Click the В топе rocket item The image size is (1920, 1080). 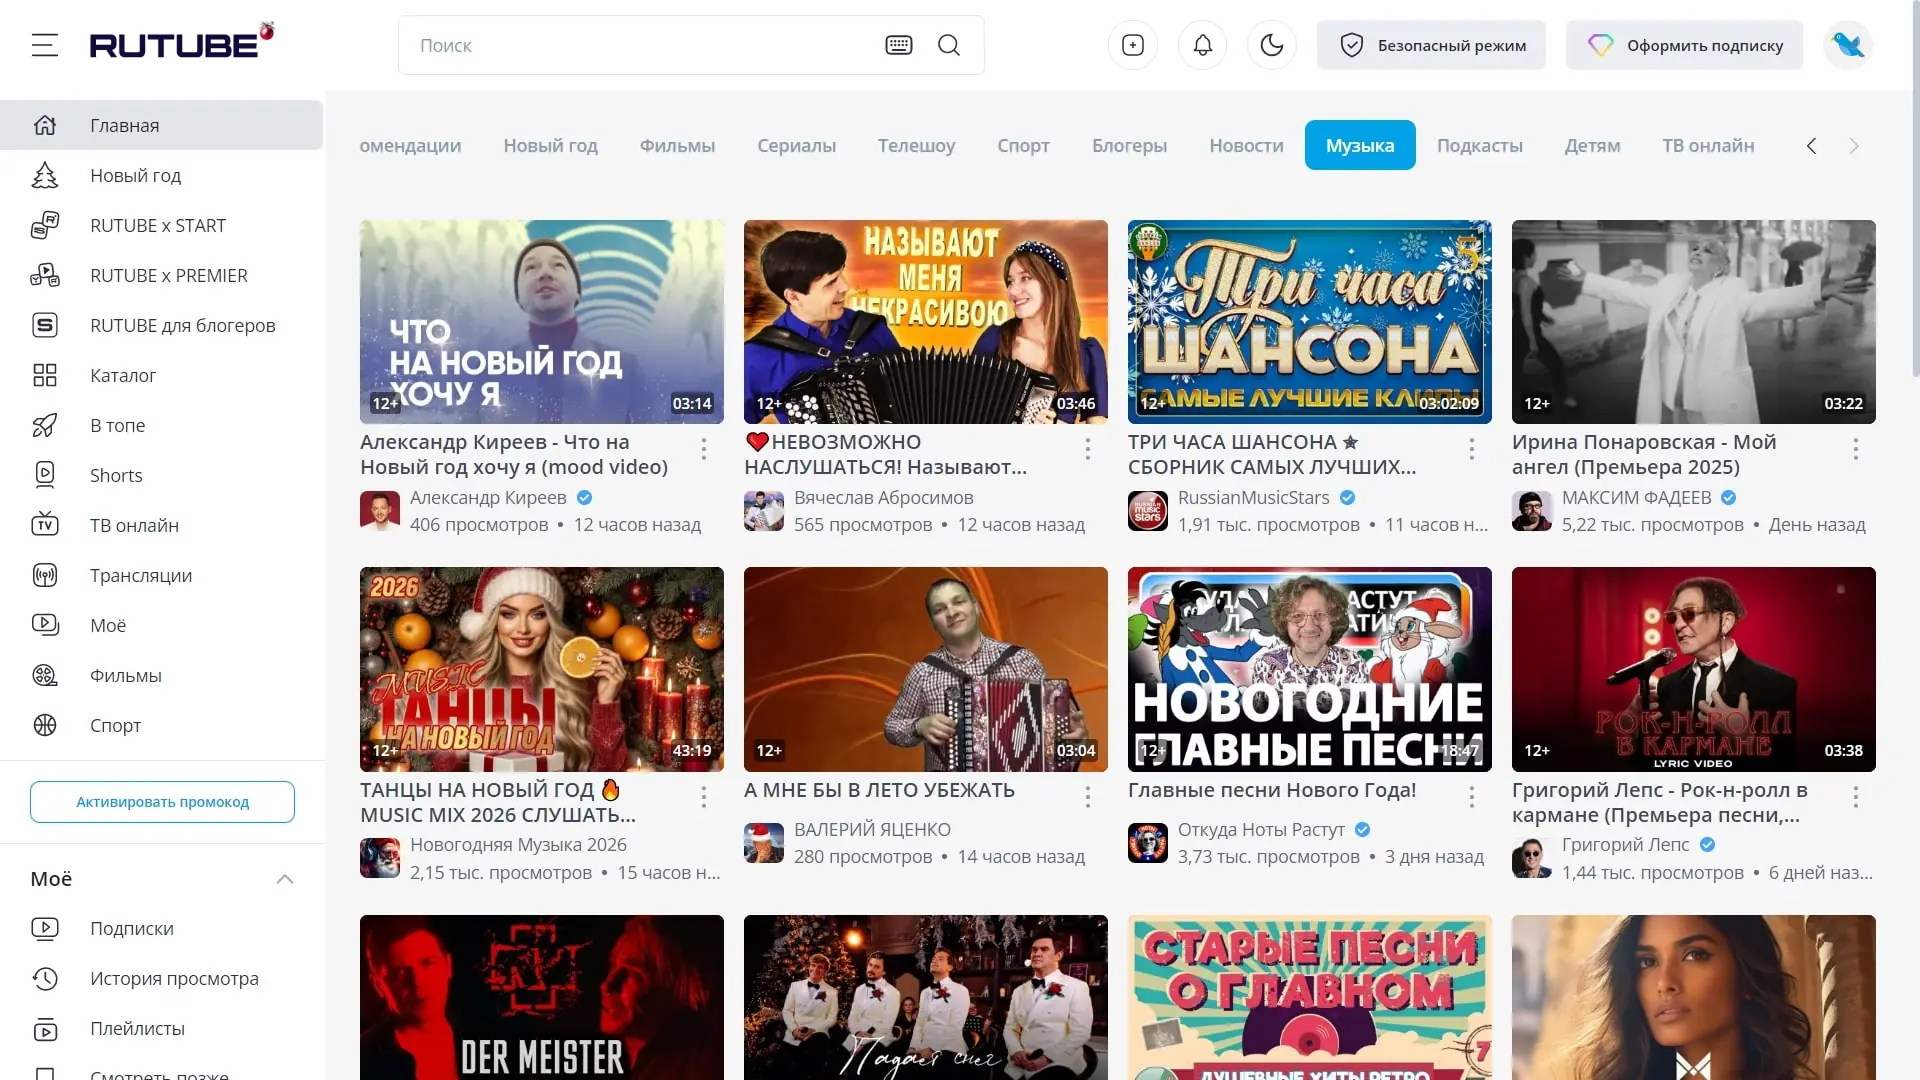(x=117, y=426)
